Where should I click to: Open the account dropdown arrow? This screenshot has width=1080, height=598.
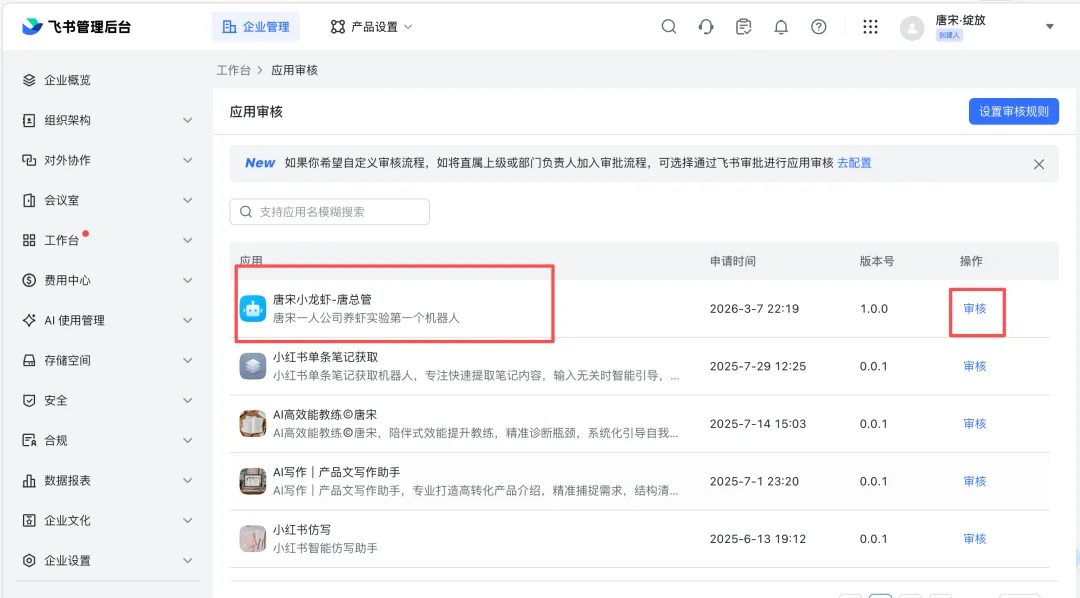click(1050, 27)
